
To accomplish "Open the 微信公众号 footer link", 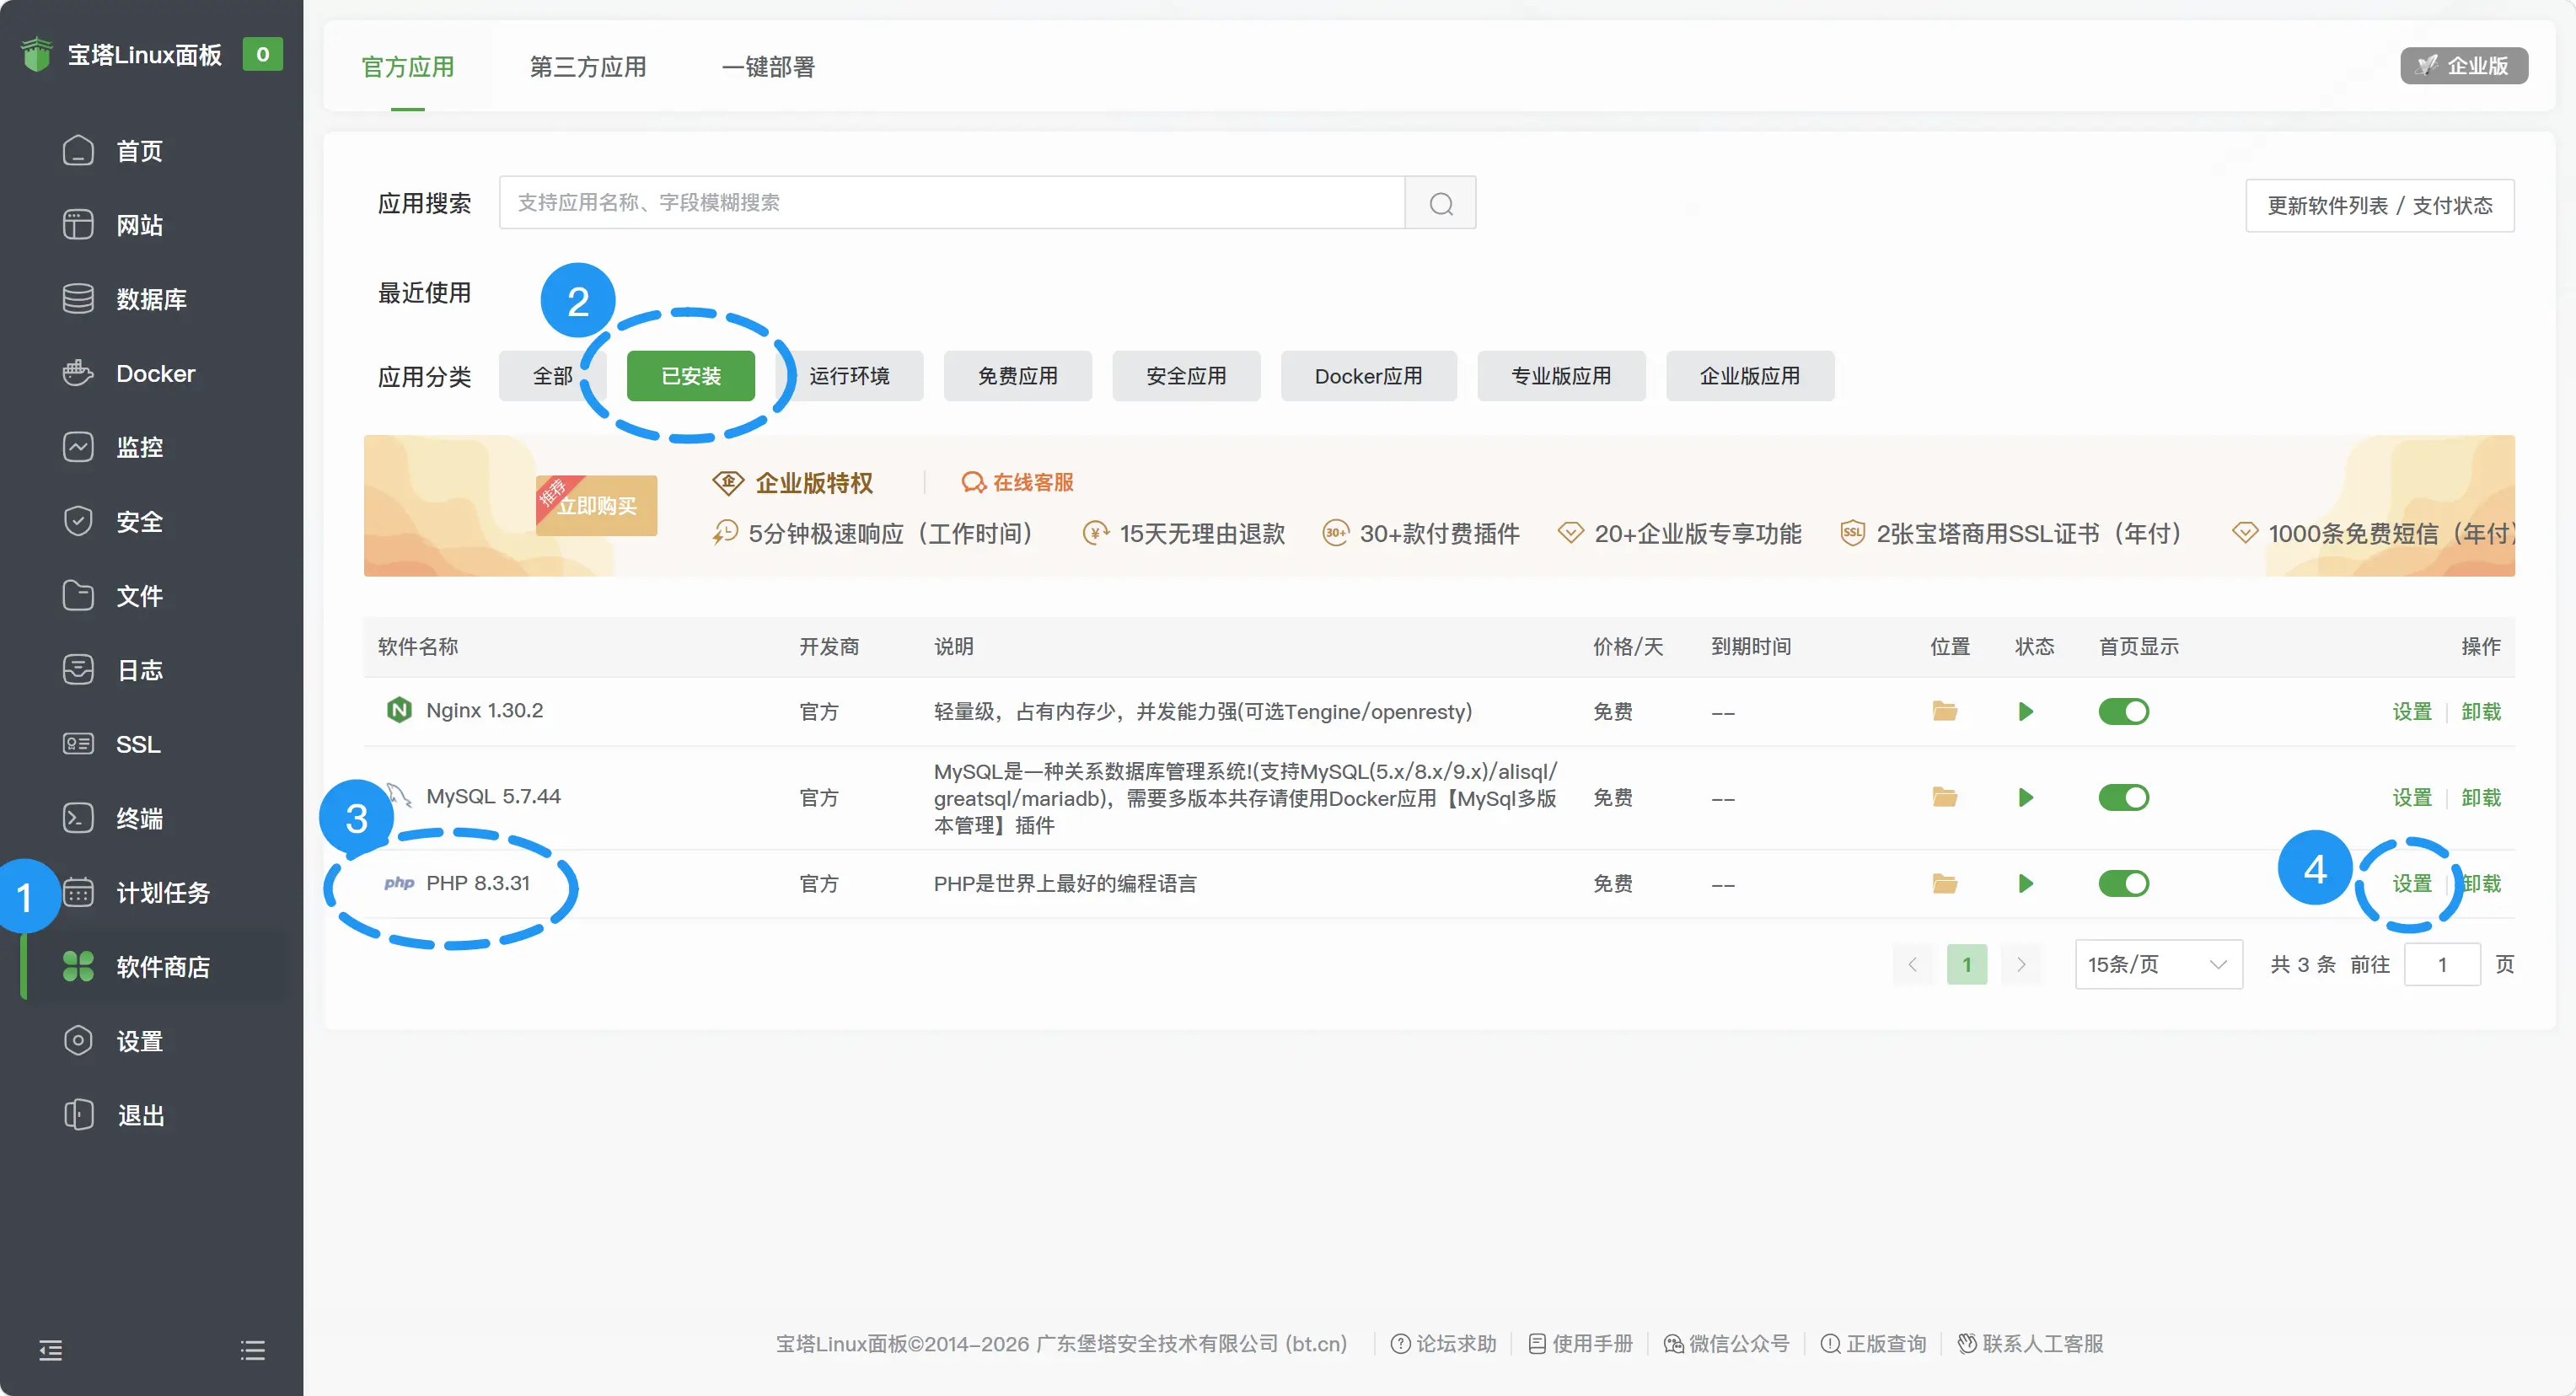I will 1726,1343.
